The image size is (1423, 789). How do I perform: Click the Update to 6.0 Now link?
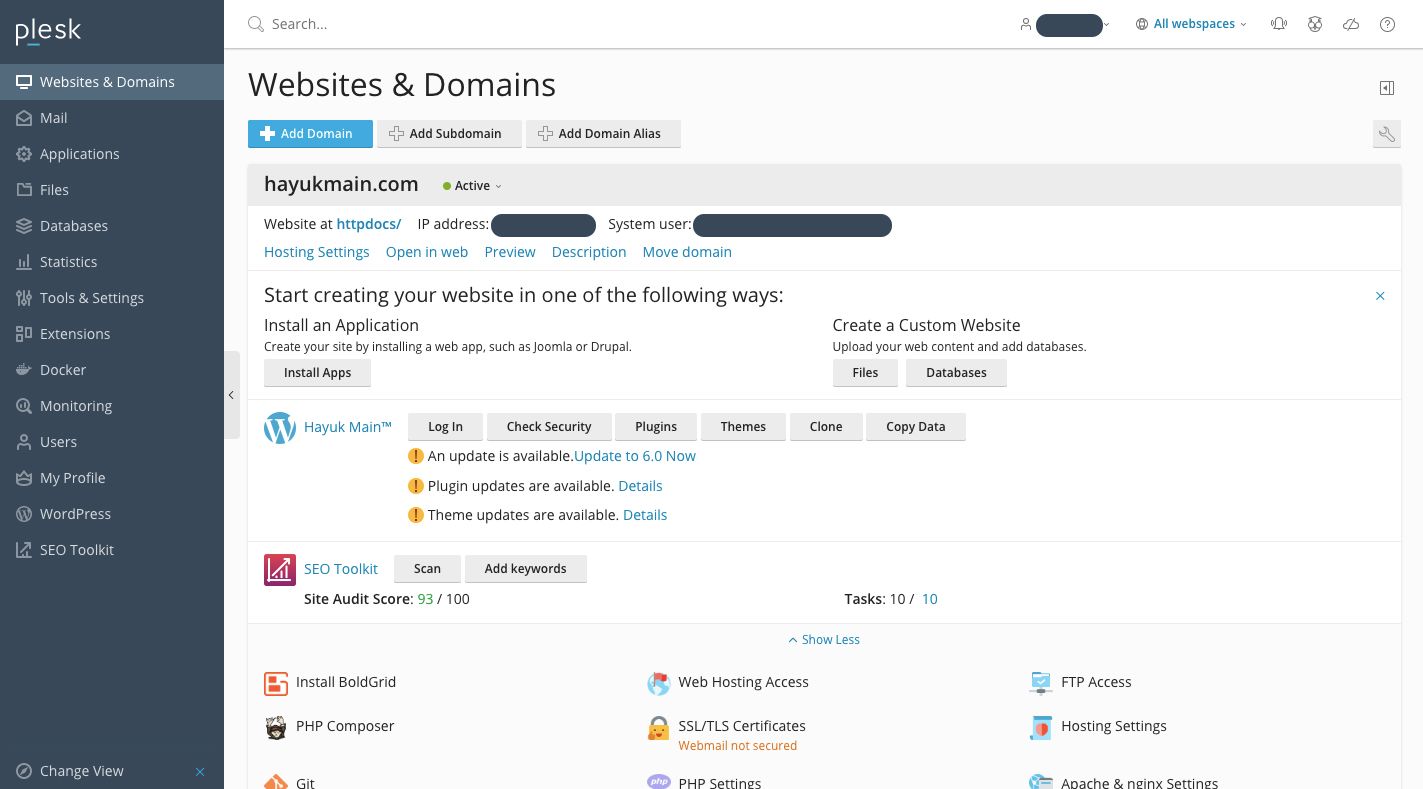point(634,456)
